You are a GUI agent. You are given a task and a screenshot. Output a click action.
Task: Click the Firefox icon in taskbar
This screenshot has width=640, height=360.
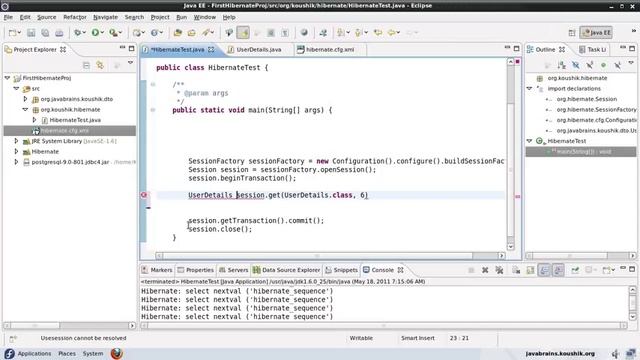click(x=117, y=353)
